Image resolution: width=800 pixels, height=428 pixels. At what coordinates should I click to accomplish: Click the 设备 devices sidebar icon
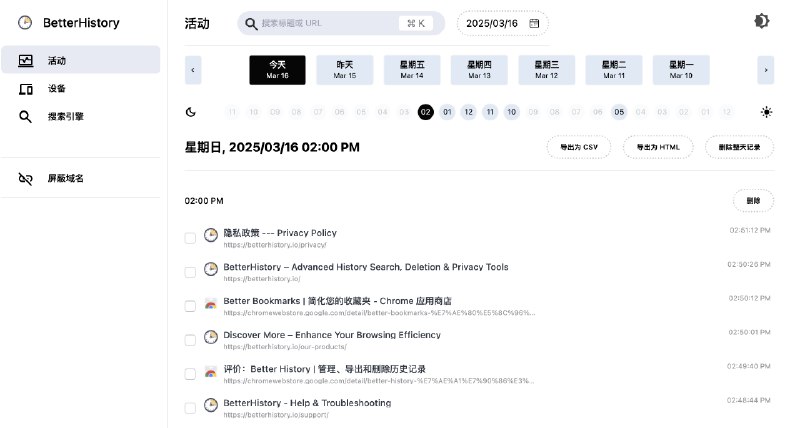26,89
